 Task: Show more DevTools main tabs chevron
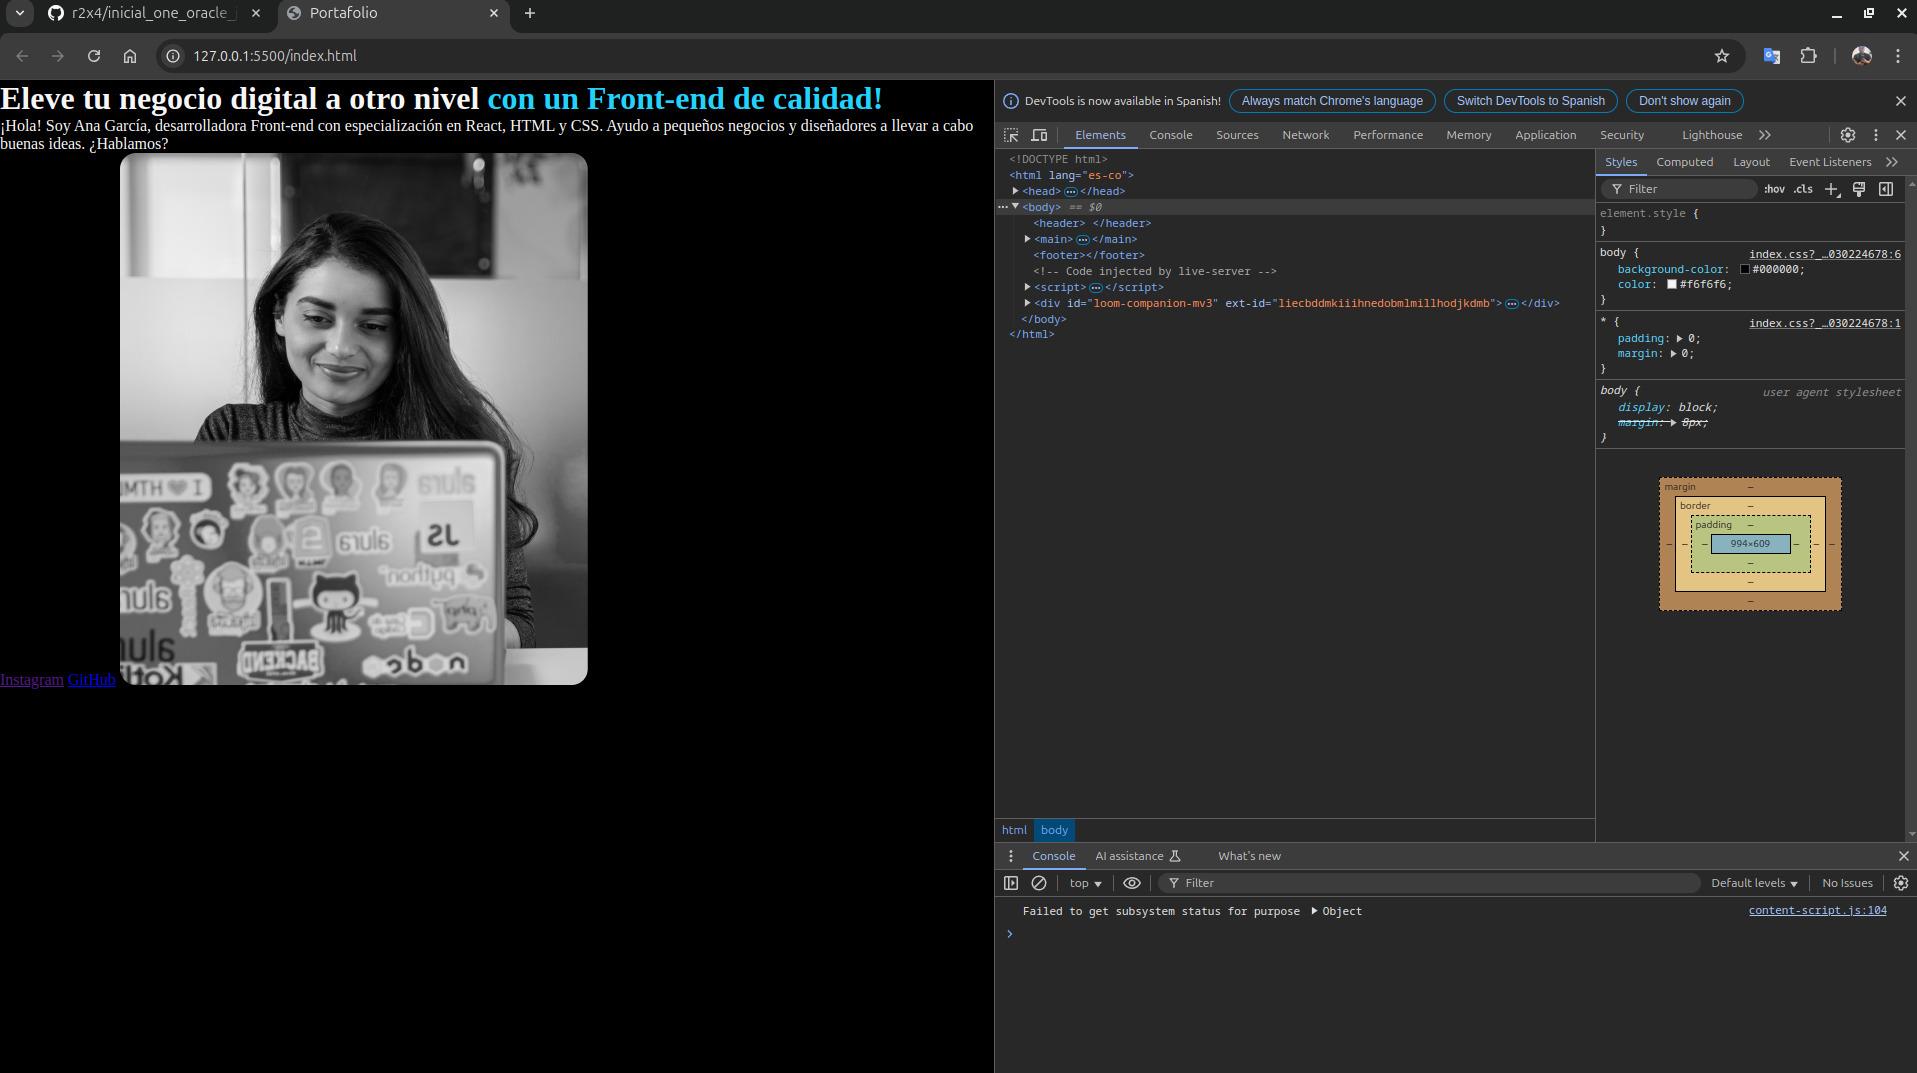pos(1765,135)
